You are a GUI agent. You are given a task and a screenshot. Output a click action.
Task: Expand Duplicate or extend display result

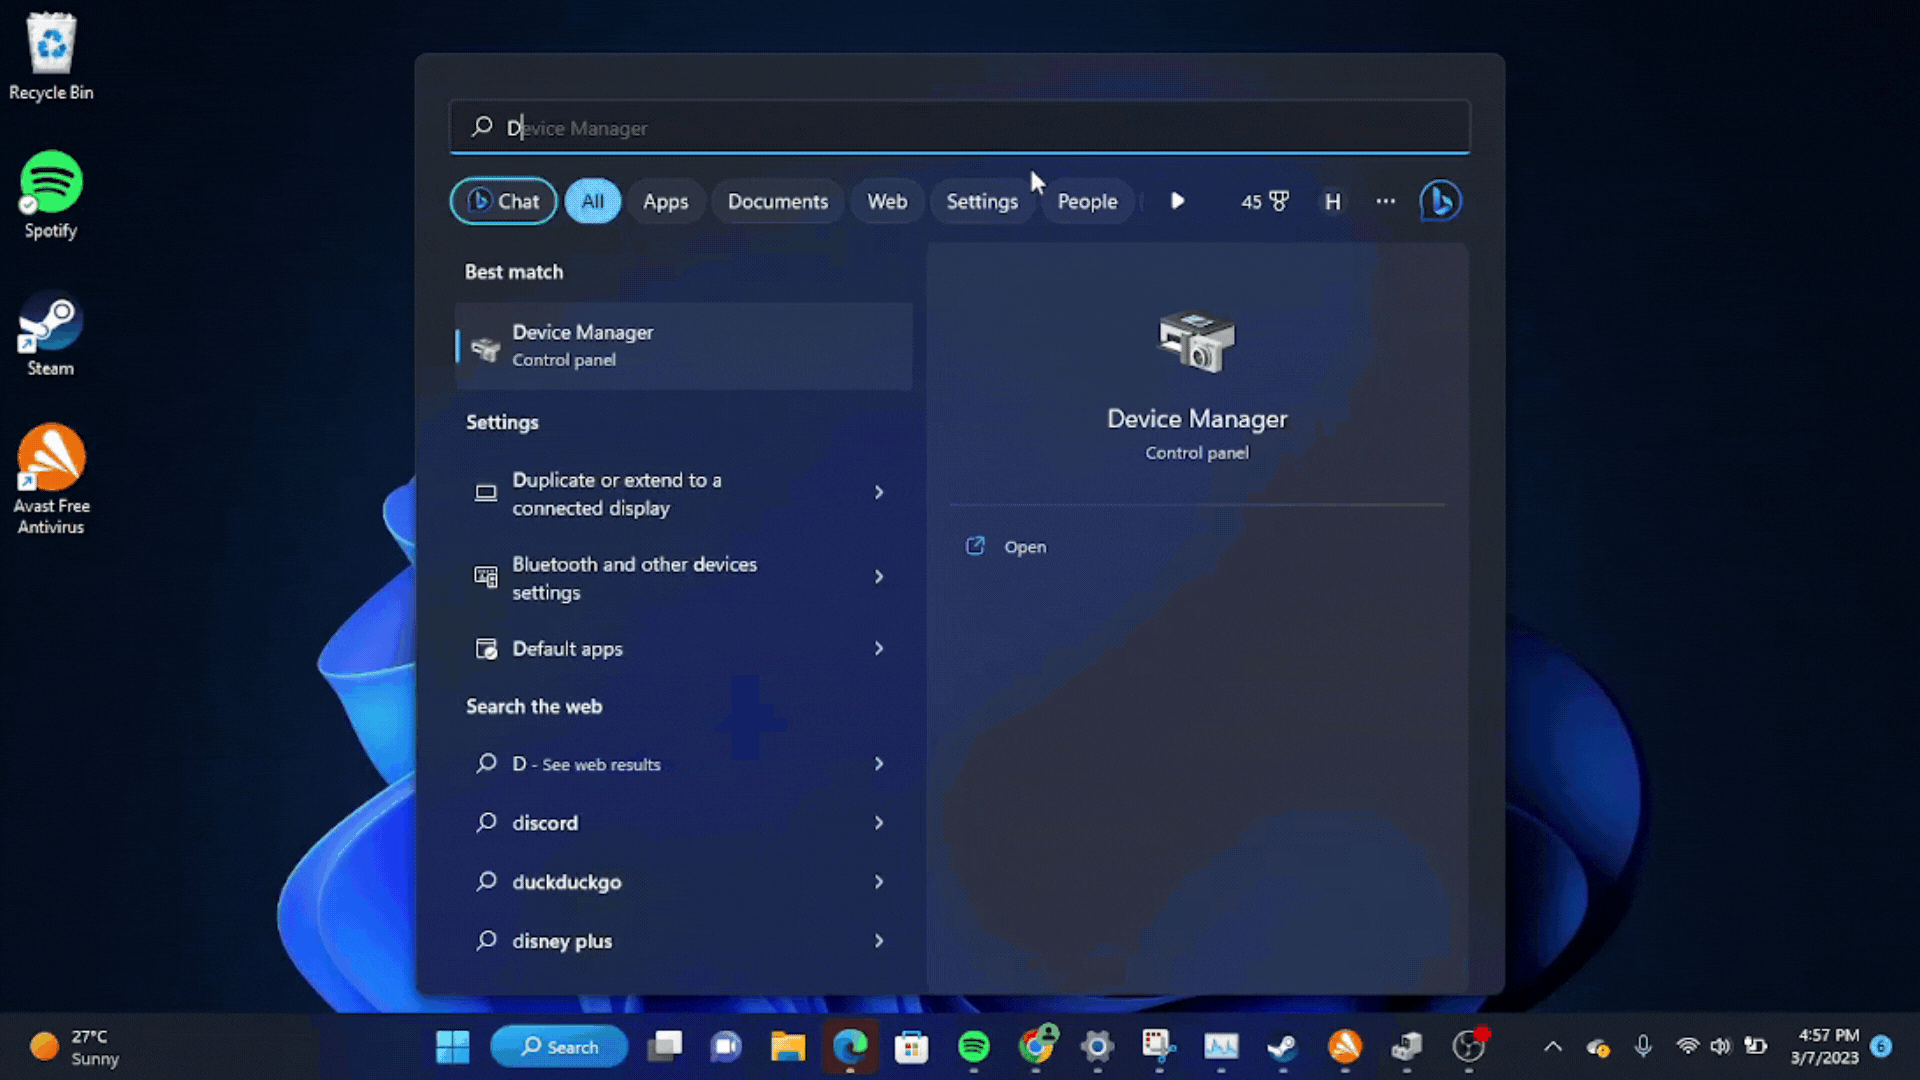coord(878,493)
